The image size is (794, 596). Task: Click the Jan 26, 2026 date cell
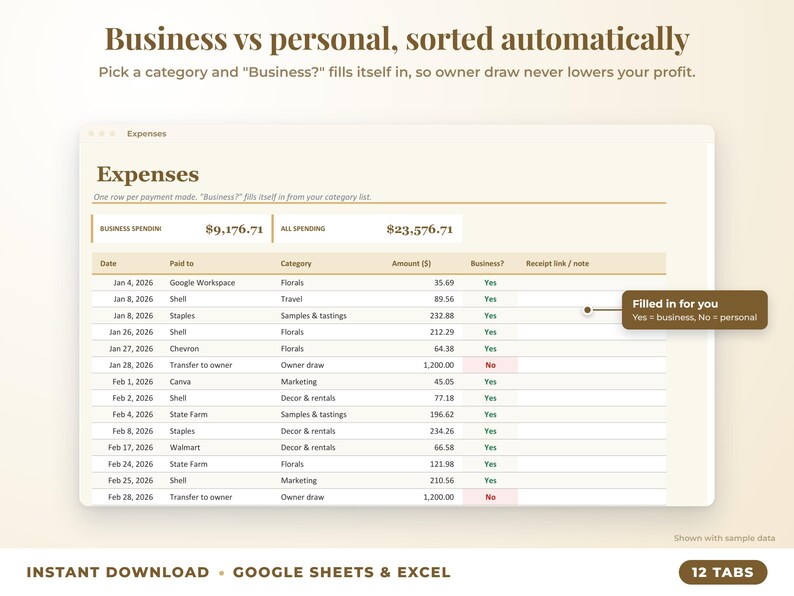click(x=131, y=332)
